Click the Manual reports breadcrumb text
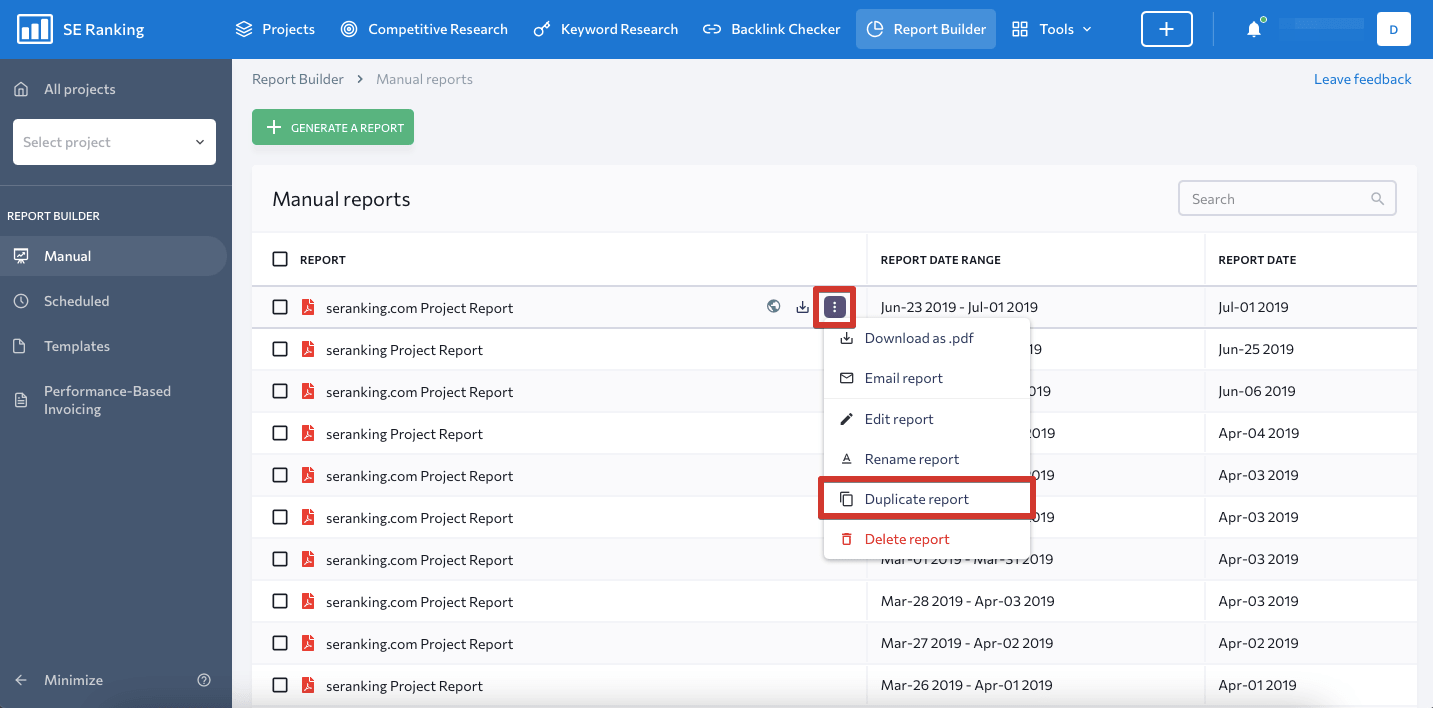 [x=424, y=79]
